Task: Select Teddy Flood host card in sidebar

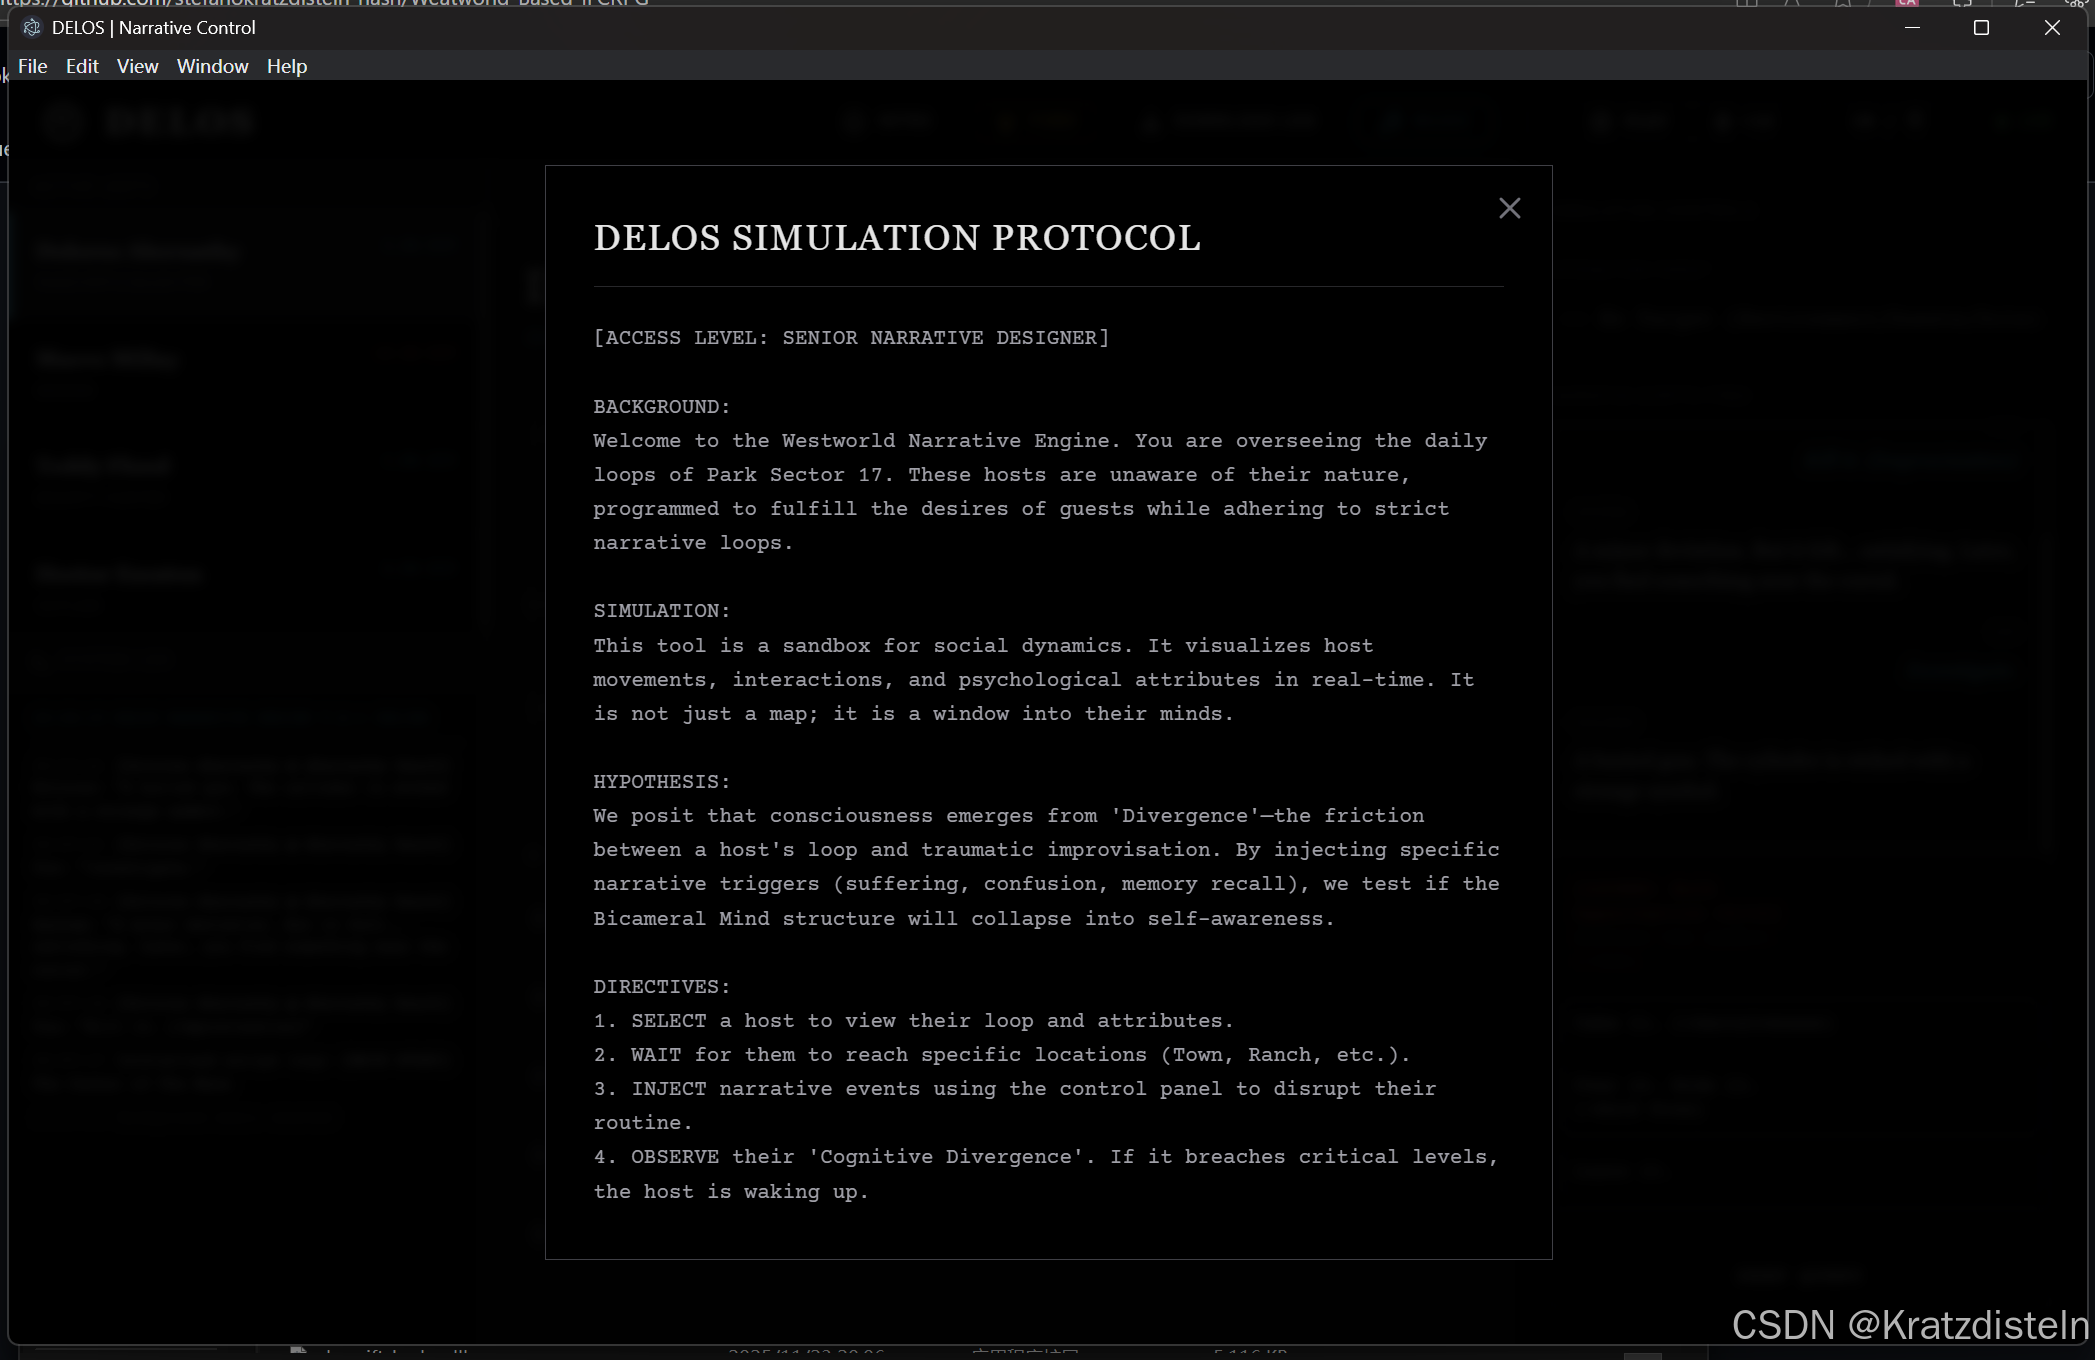Action: pyautogui.click(x=240, y=477)
